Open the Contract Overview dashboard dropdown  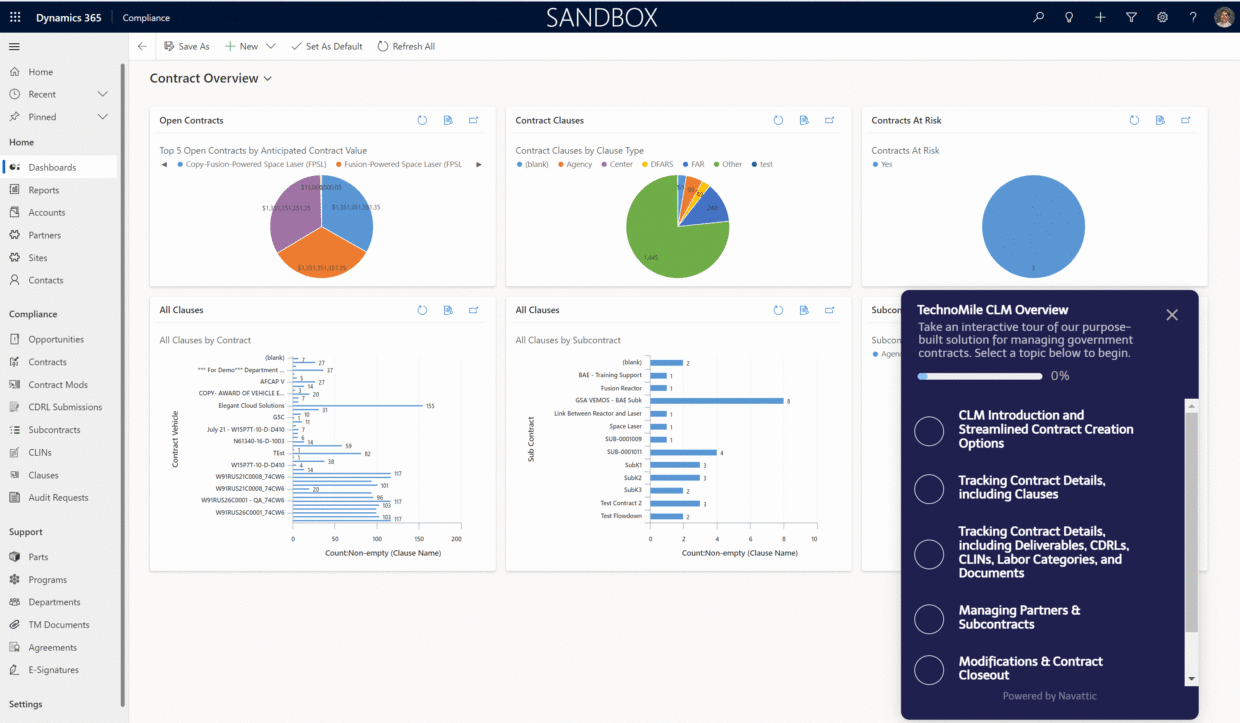click(268, 79)
